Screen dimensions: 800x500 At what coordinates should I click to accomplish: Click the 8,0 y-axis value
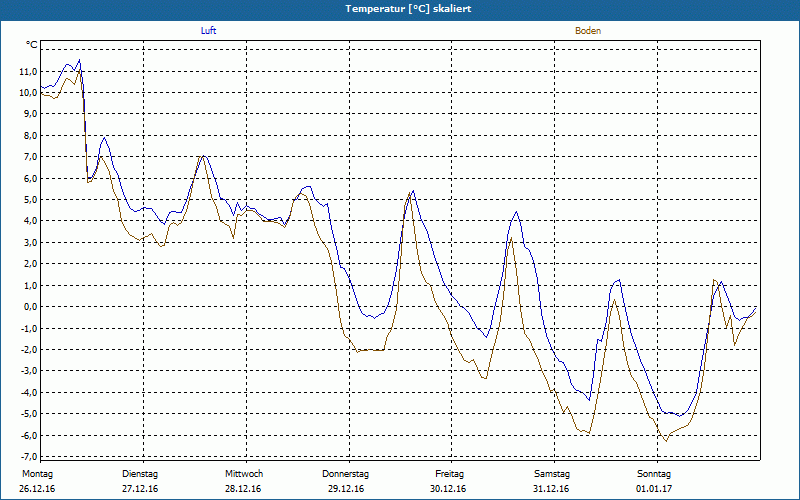30,136
